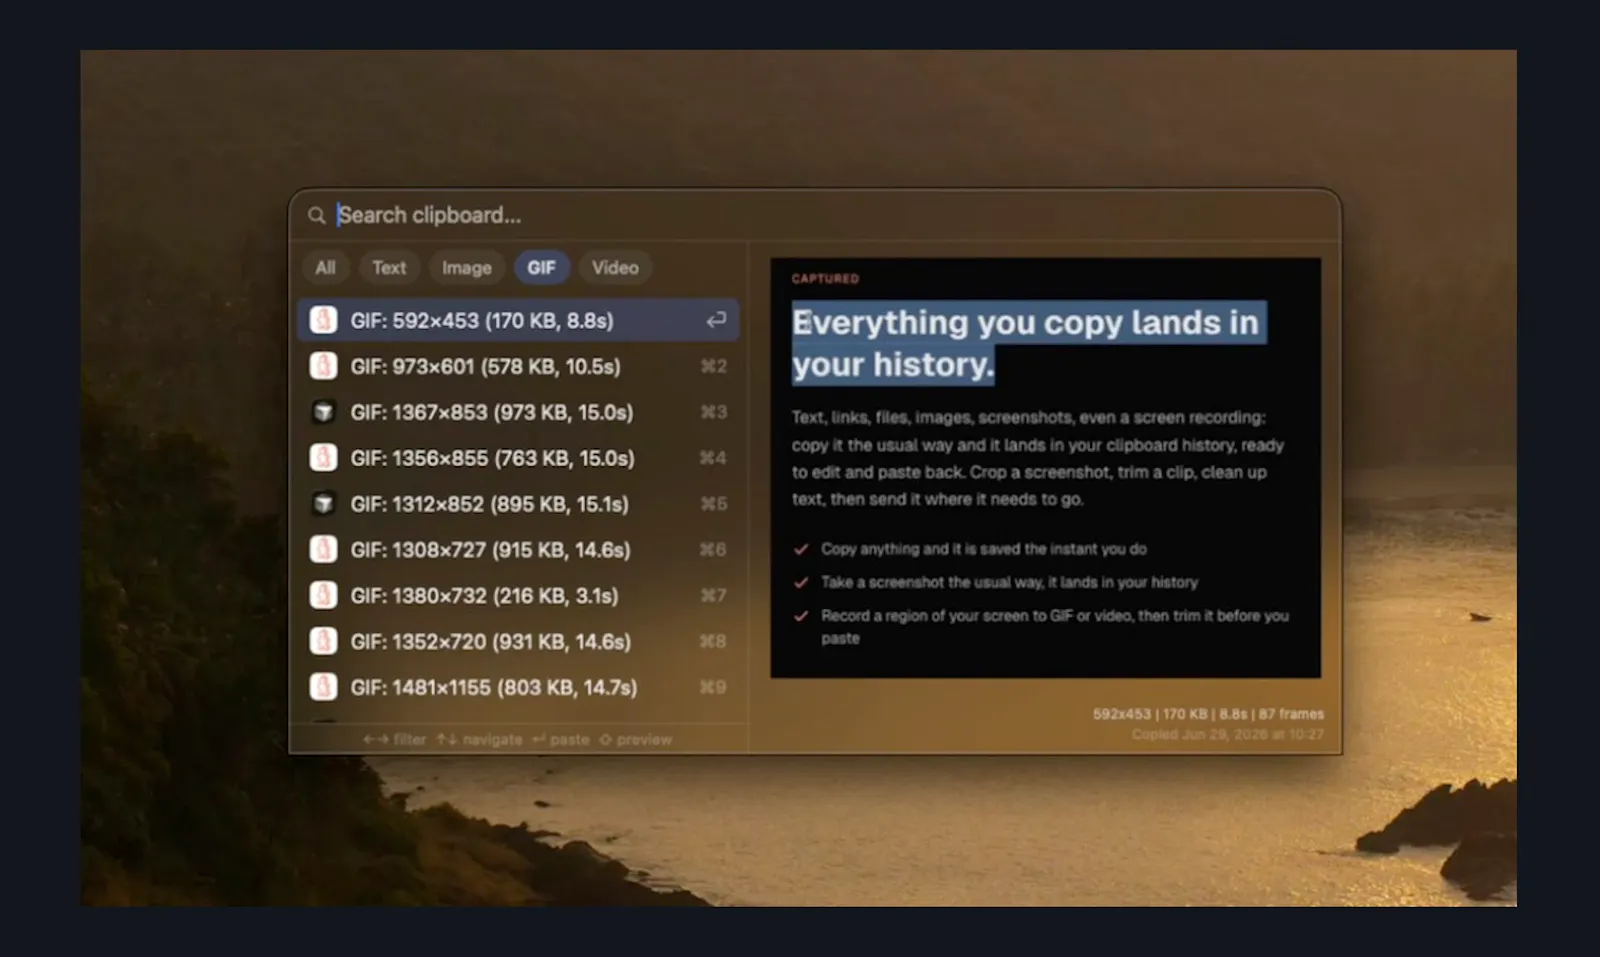The width and height of the screenshot is (1600, 957).
Task: Select 'GIF: 1367×853 (973 KB, 15.0s)'
Action: 518,412
